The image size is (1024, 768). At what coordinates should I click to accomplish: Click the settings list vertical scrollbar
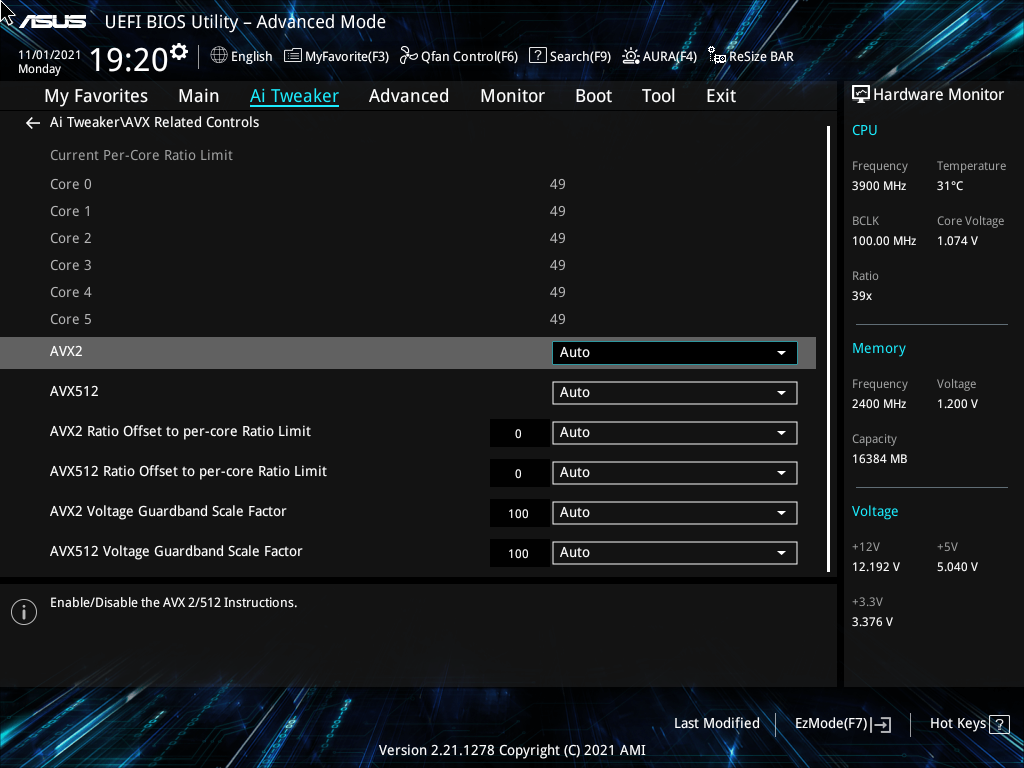828,349
